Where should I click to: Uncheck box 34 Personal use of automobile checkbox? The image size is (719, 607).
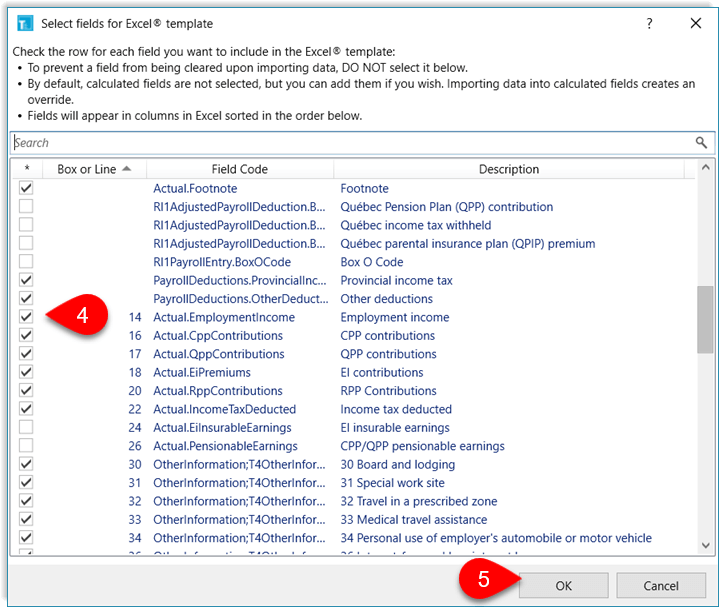pos(26,537)
